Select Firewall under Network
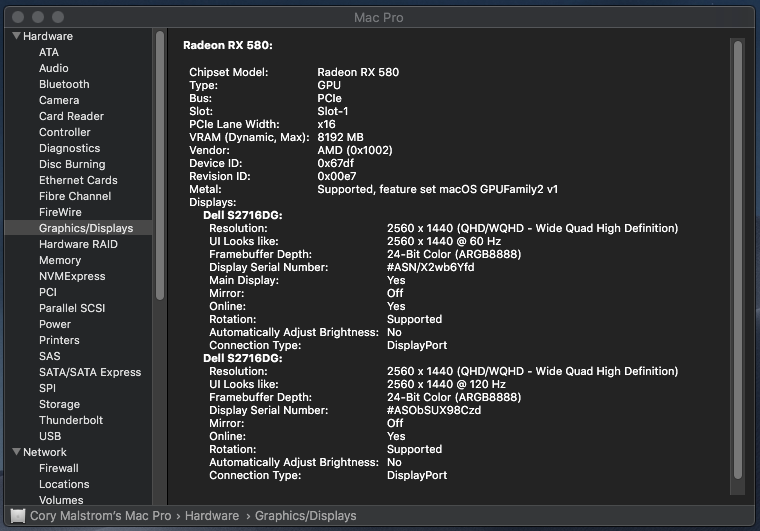This screenshot has height=531, width=760. (x=59, y=468)
